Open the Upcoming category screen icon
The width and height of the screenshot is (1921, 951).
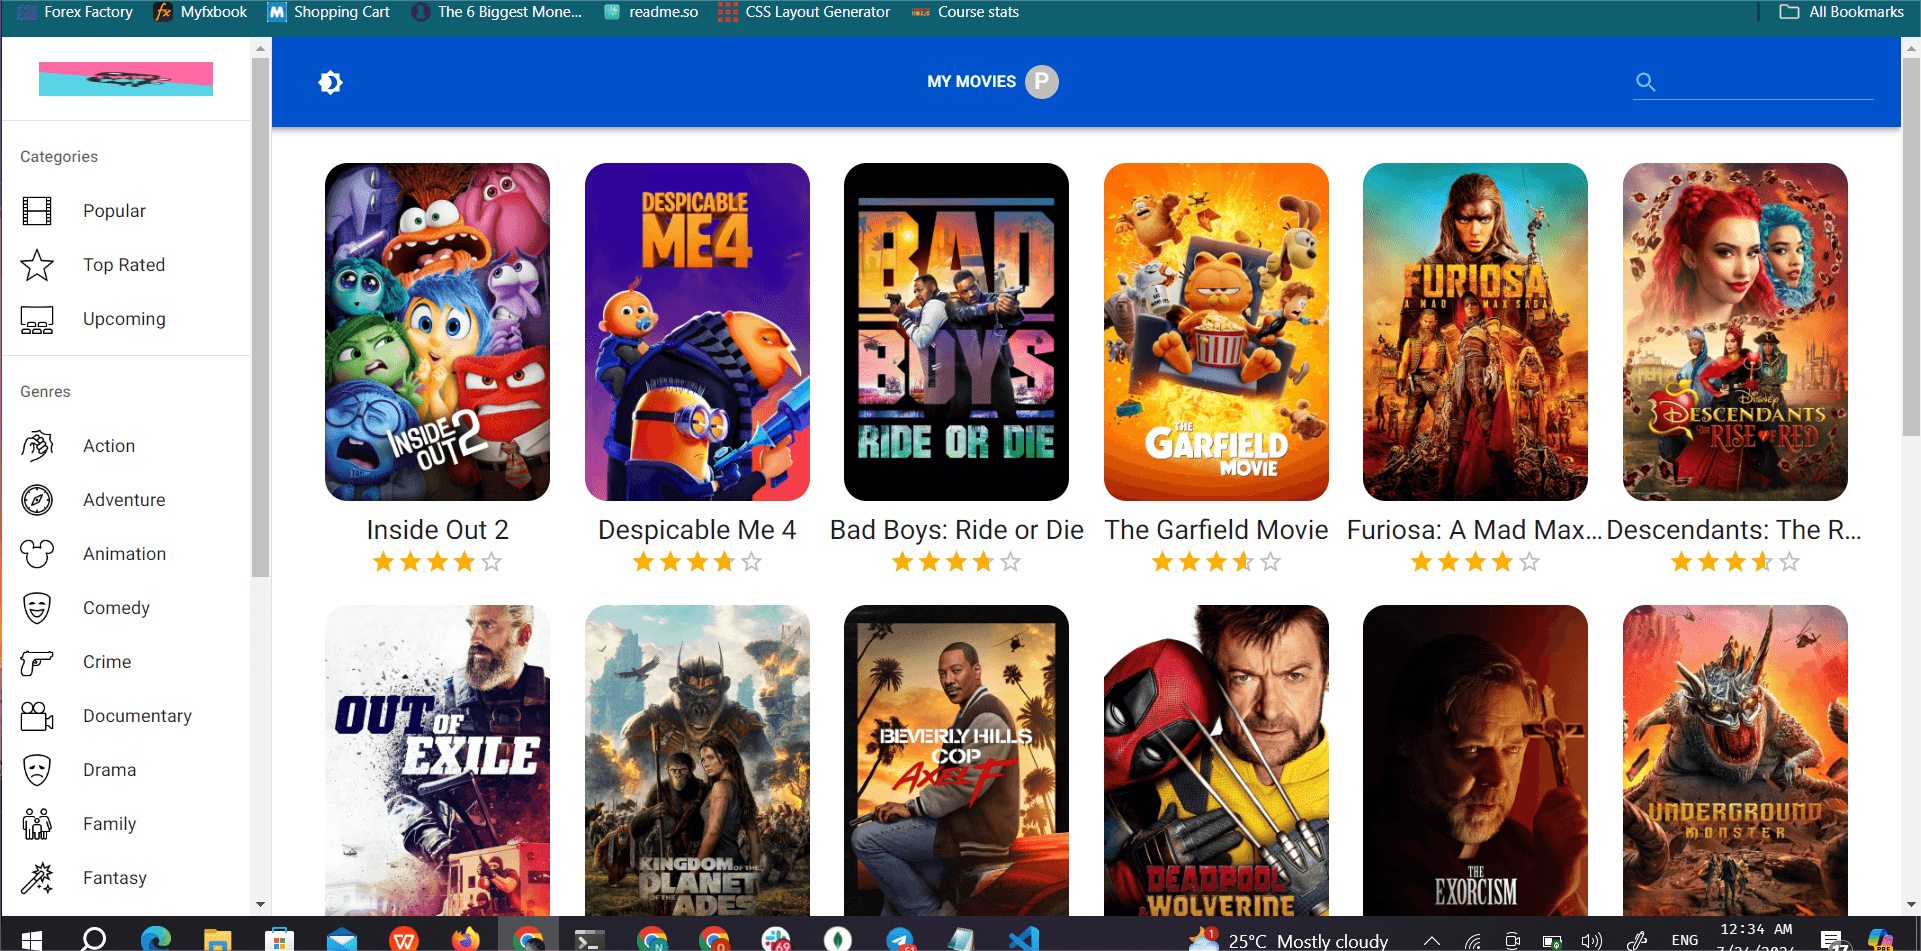point(37,319)
